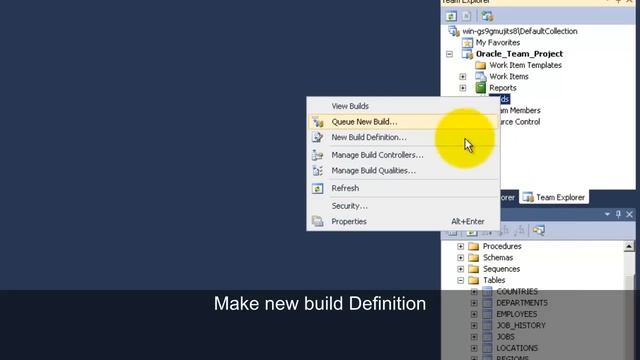This screenshot has height=360, width=640.
Task: Select Procedures folder in lower panel
Action: tap(502, 247)
